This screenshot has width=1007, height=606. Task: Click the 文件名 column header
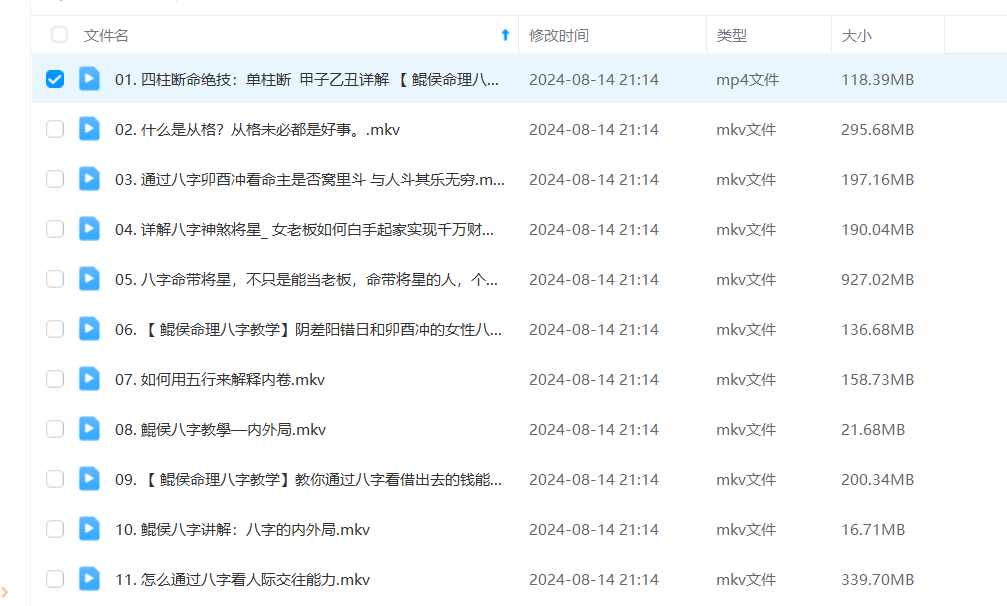107,35
